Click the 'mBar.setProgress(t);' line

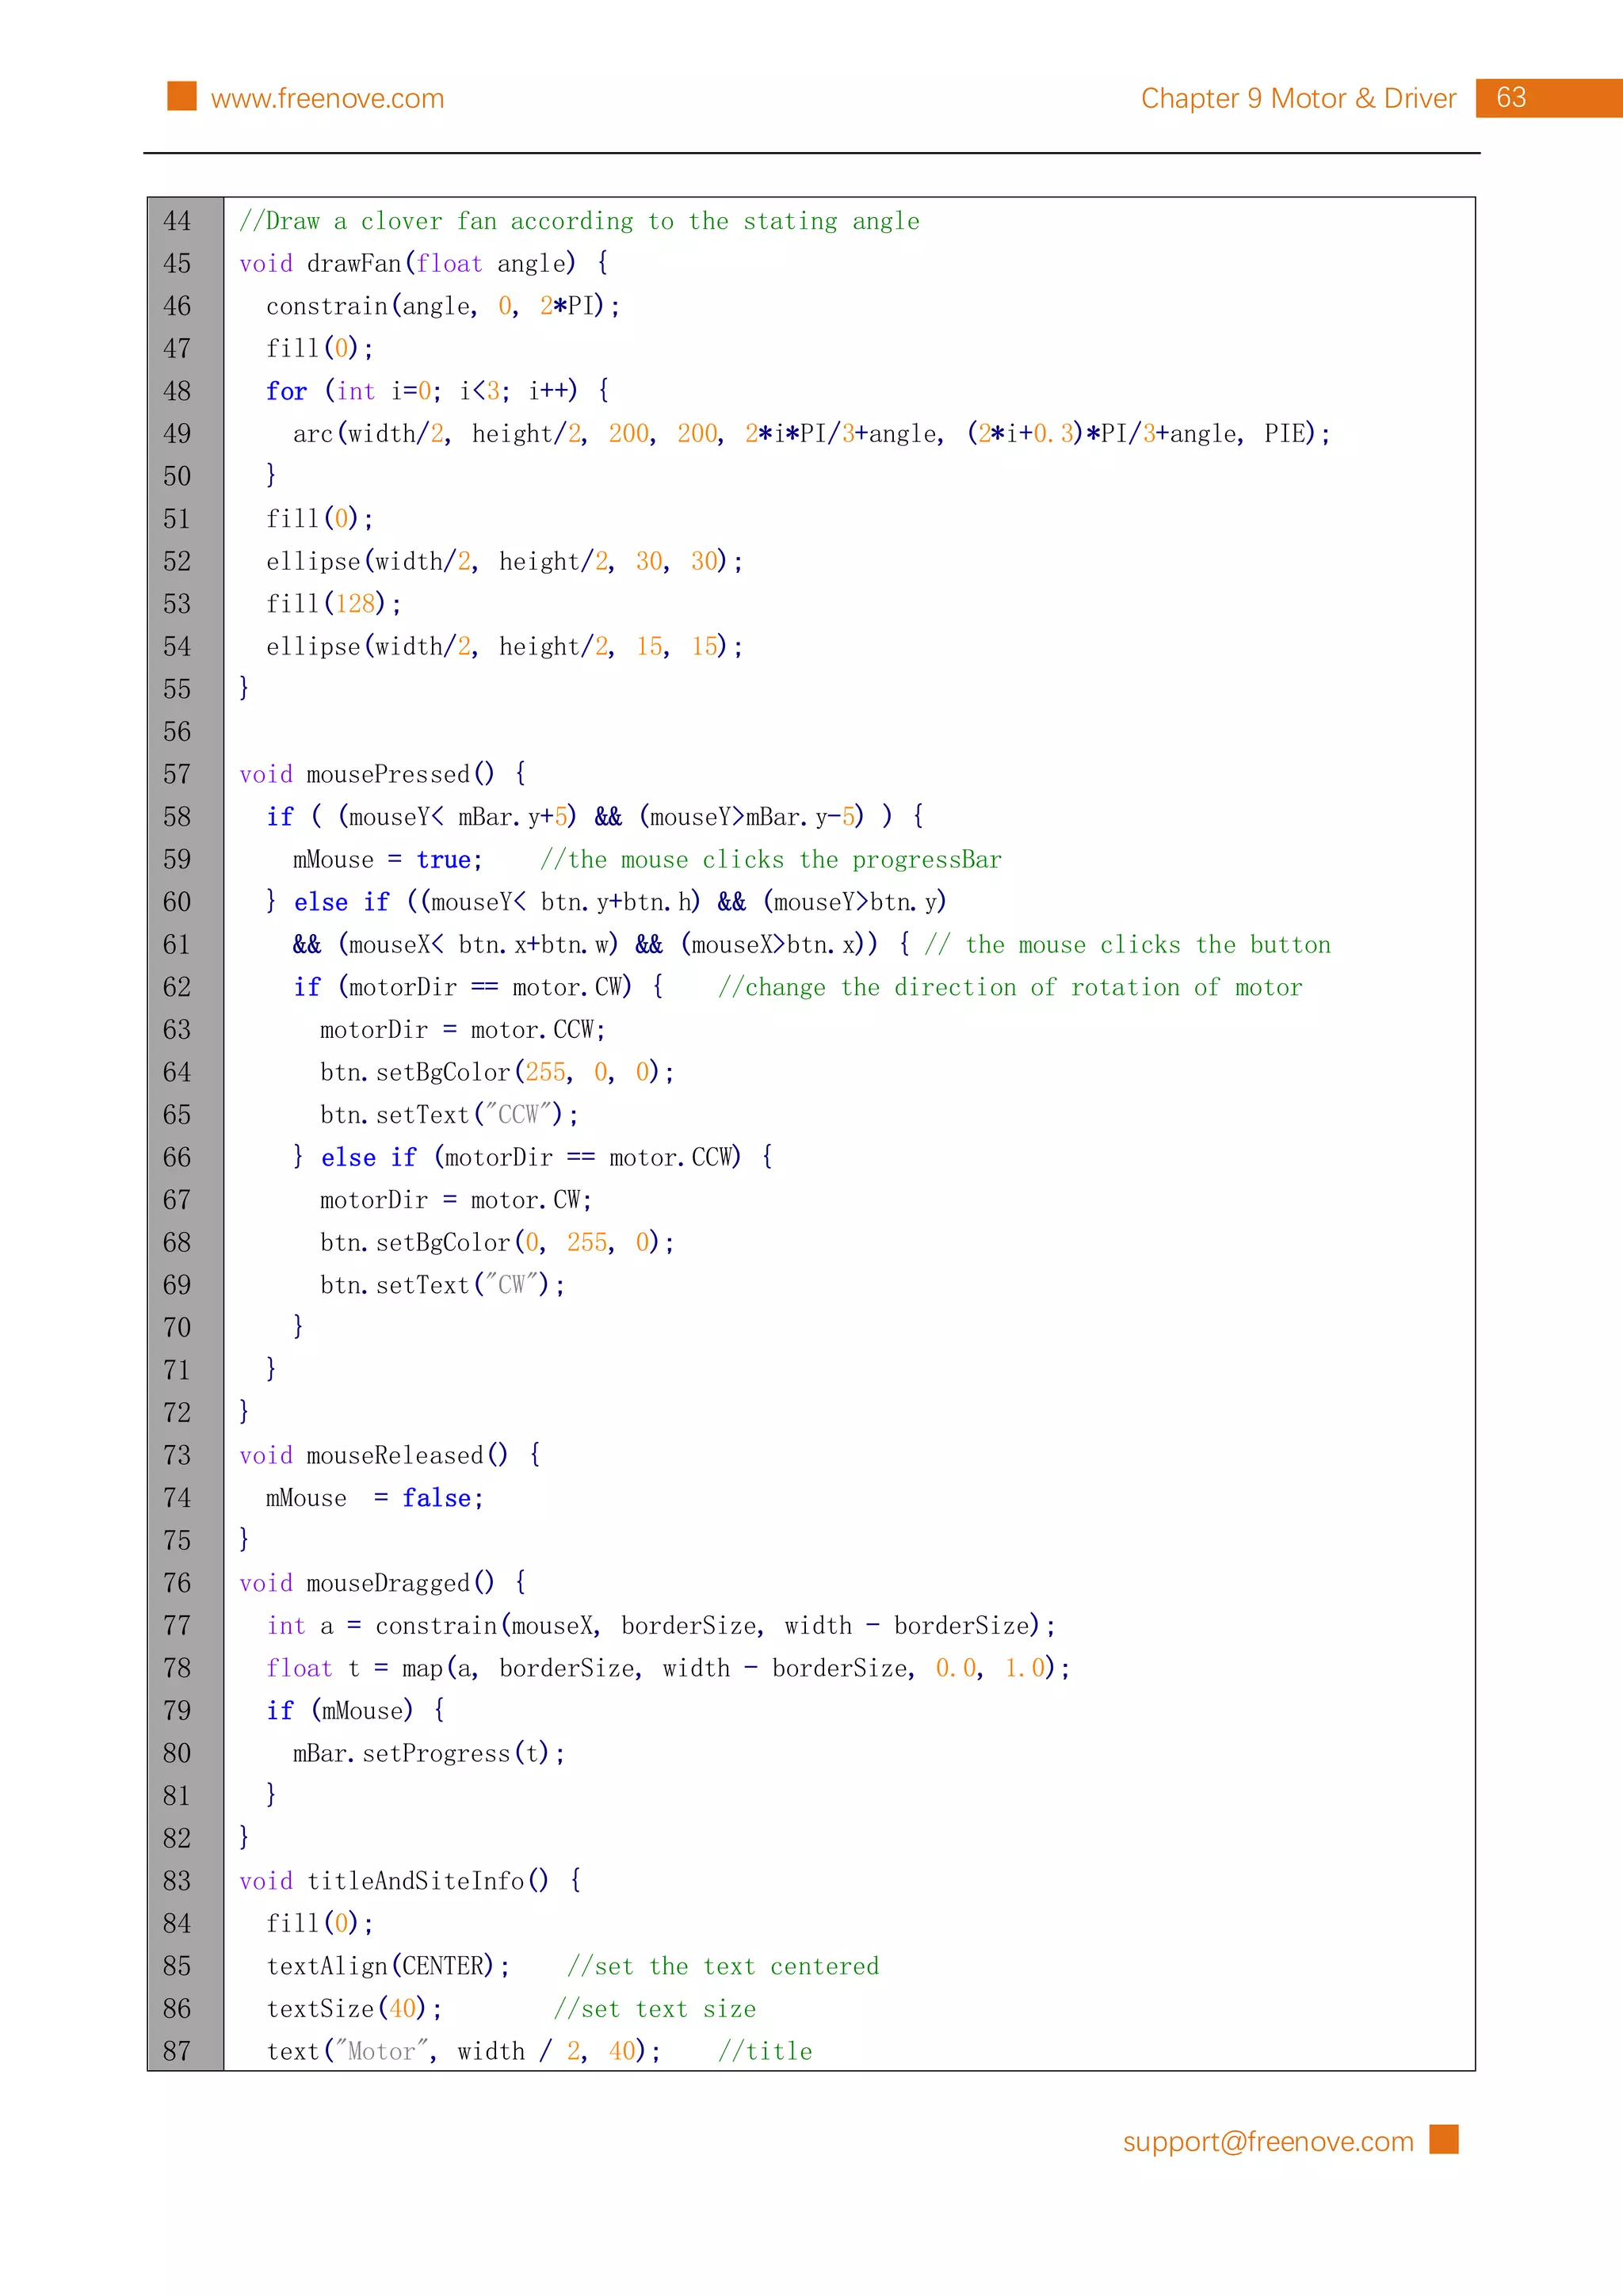coord(429,1753)
